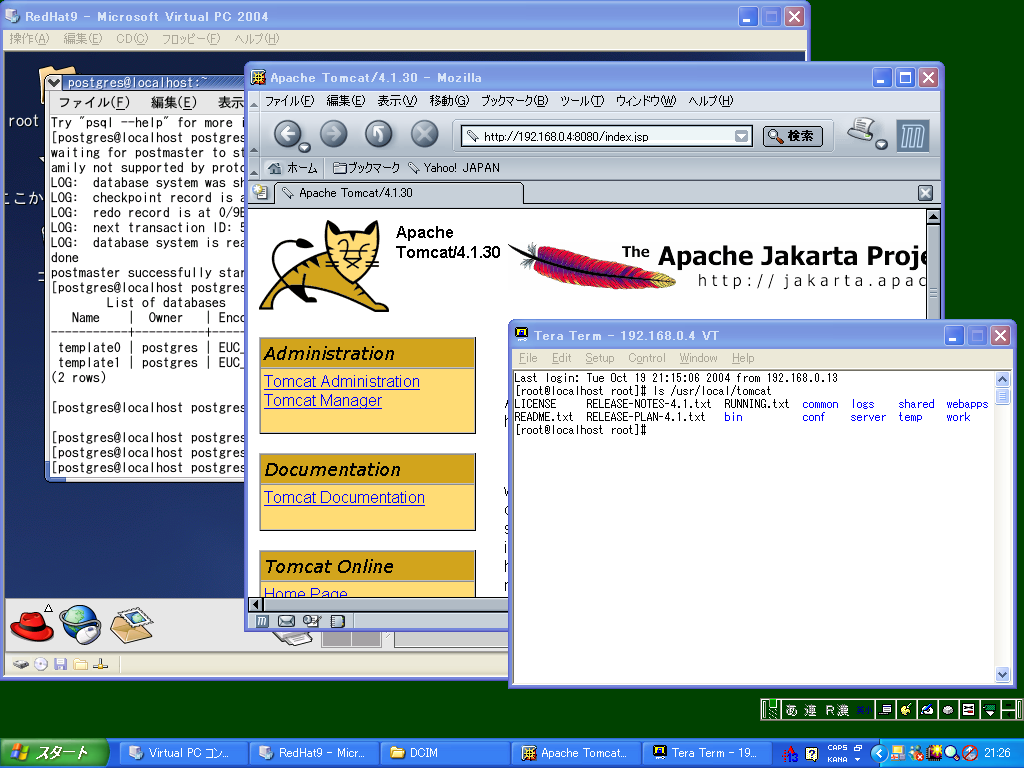Click the Forward arrow in Mozilla toolbar
Screen dimensions: 1024x768
pyautogui.click(x=333, y=134)
